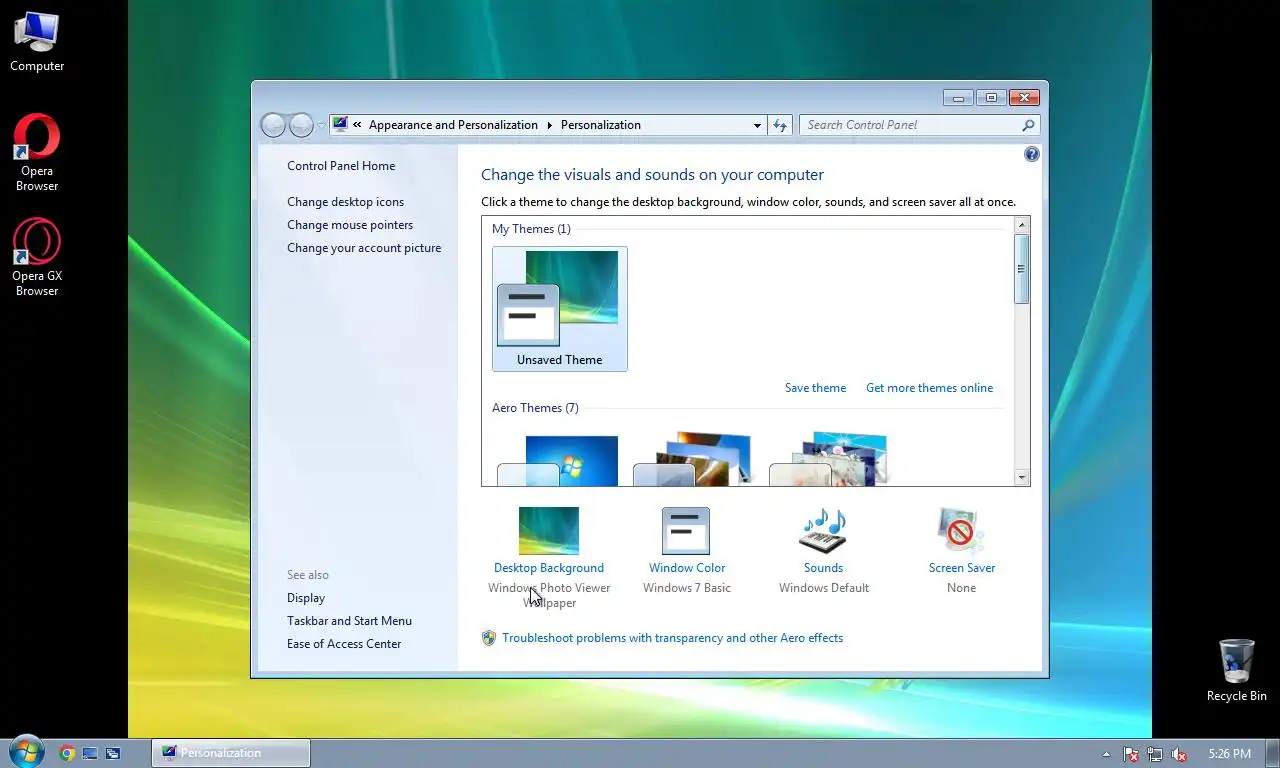This screenshot has width=1280, height=768.
Task: Click the Personalization breadcrumb
Action: (601, 125)
